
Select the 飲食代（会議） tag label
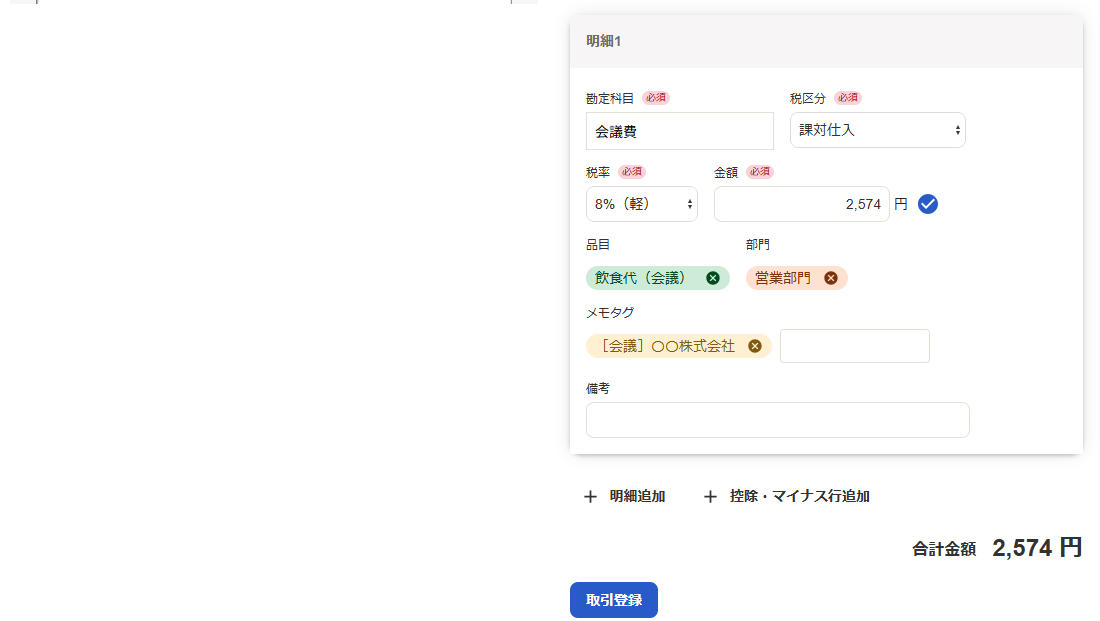(x=640, y=278)
